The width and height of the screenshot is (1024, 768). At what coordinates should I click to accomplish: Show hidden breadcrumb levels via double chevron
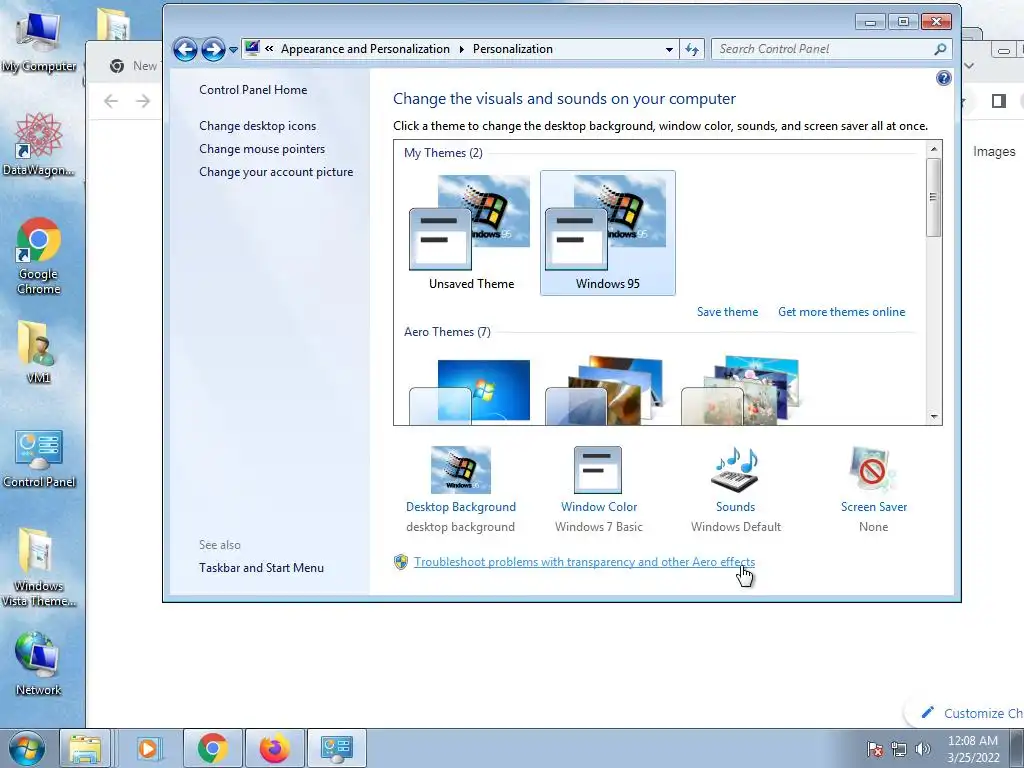(x=269, y=49)
